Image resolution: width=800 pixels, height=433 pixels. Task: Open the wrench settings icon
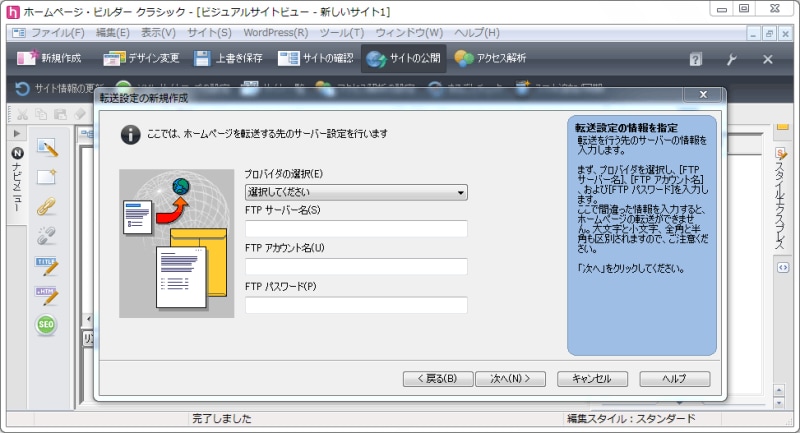[732, 59]
